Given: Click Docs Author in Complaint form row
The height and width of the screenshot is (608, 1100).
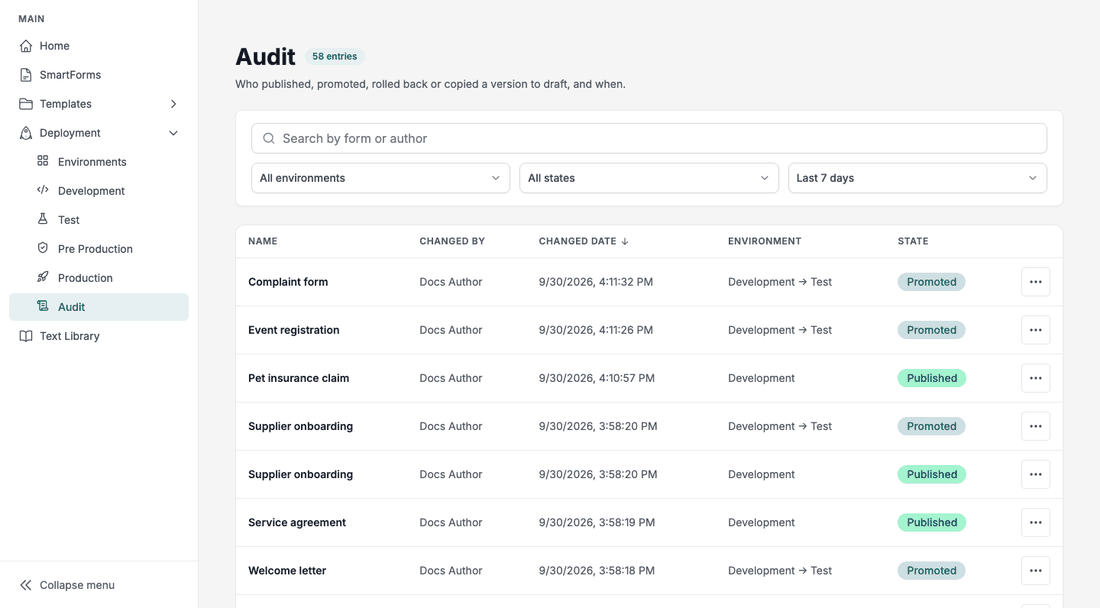Looking at the screenshot, I should [450, 282].
